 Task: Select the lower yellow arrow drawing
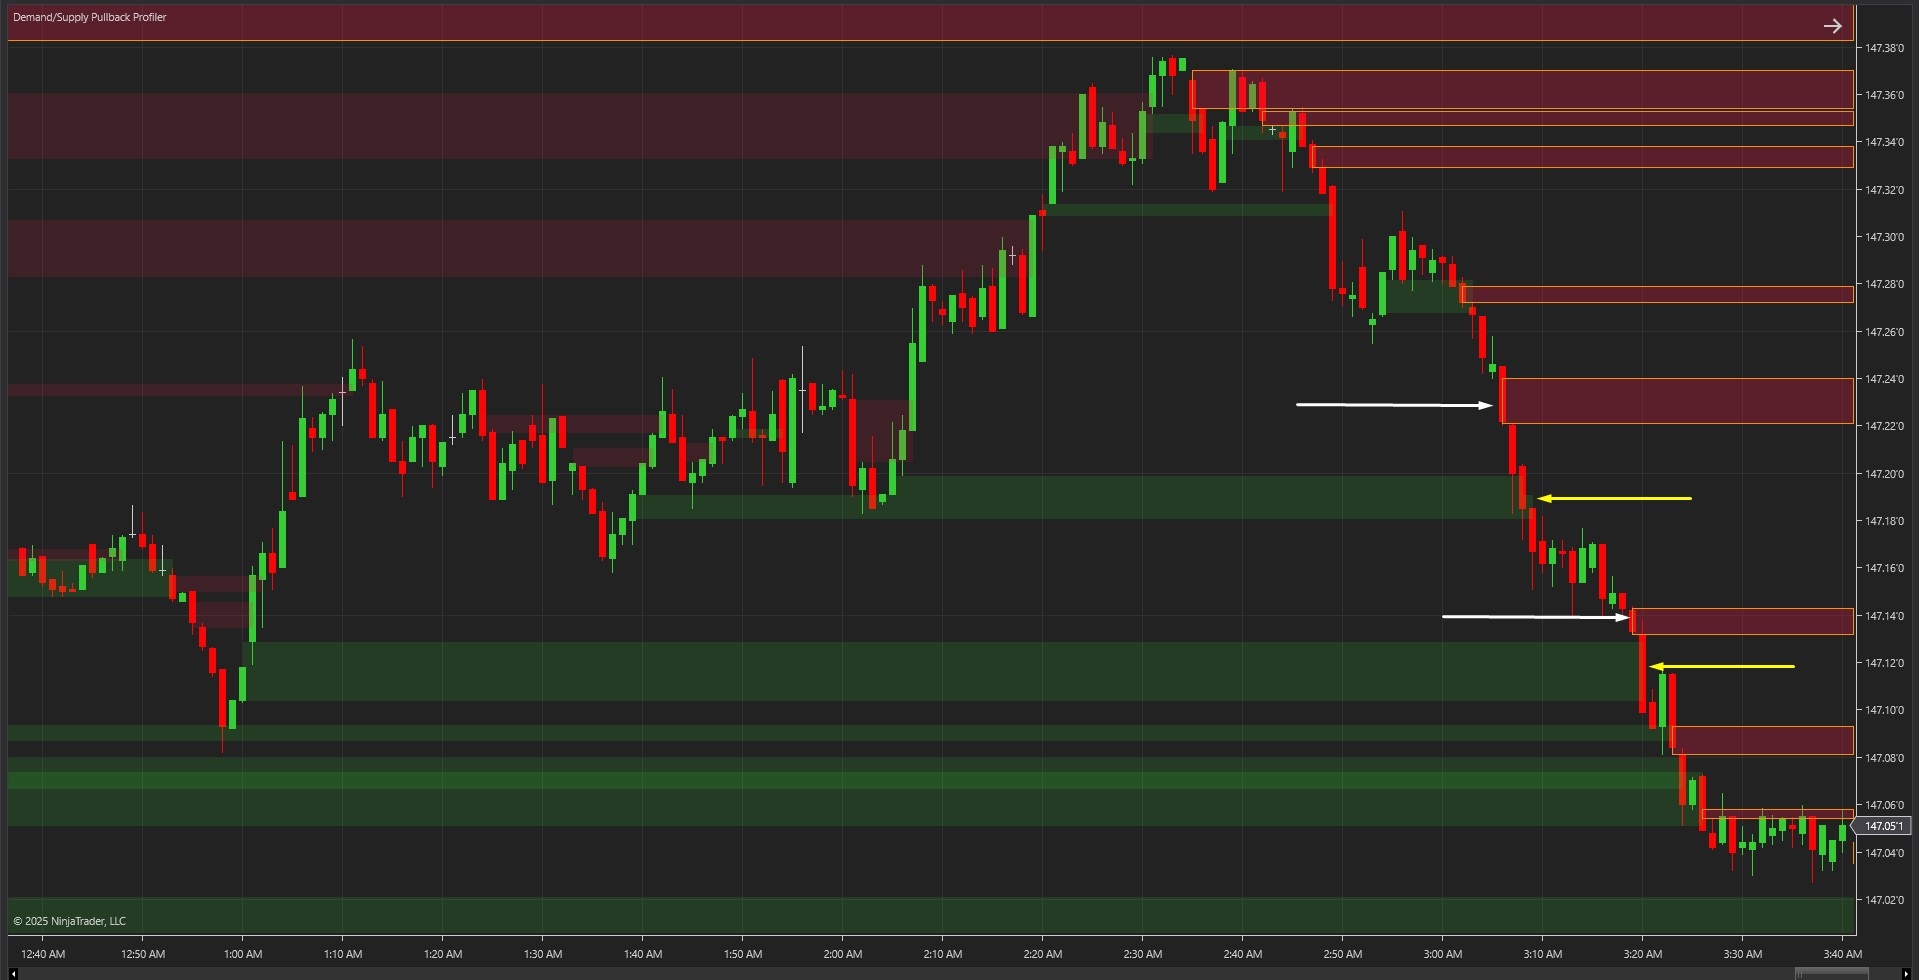pos(1722,666)
